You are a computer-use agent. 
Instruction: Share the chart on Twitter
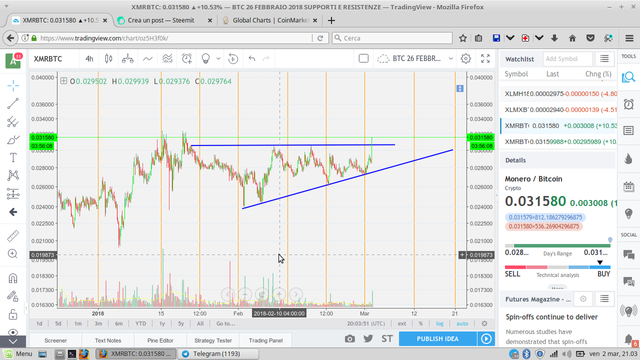368,339
